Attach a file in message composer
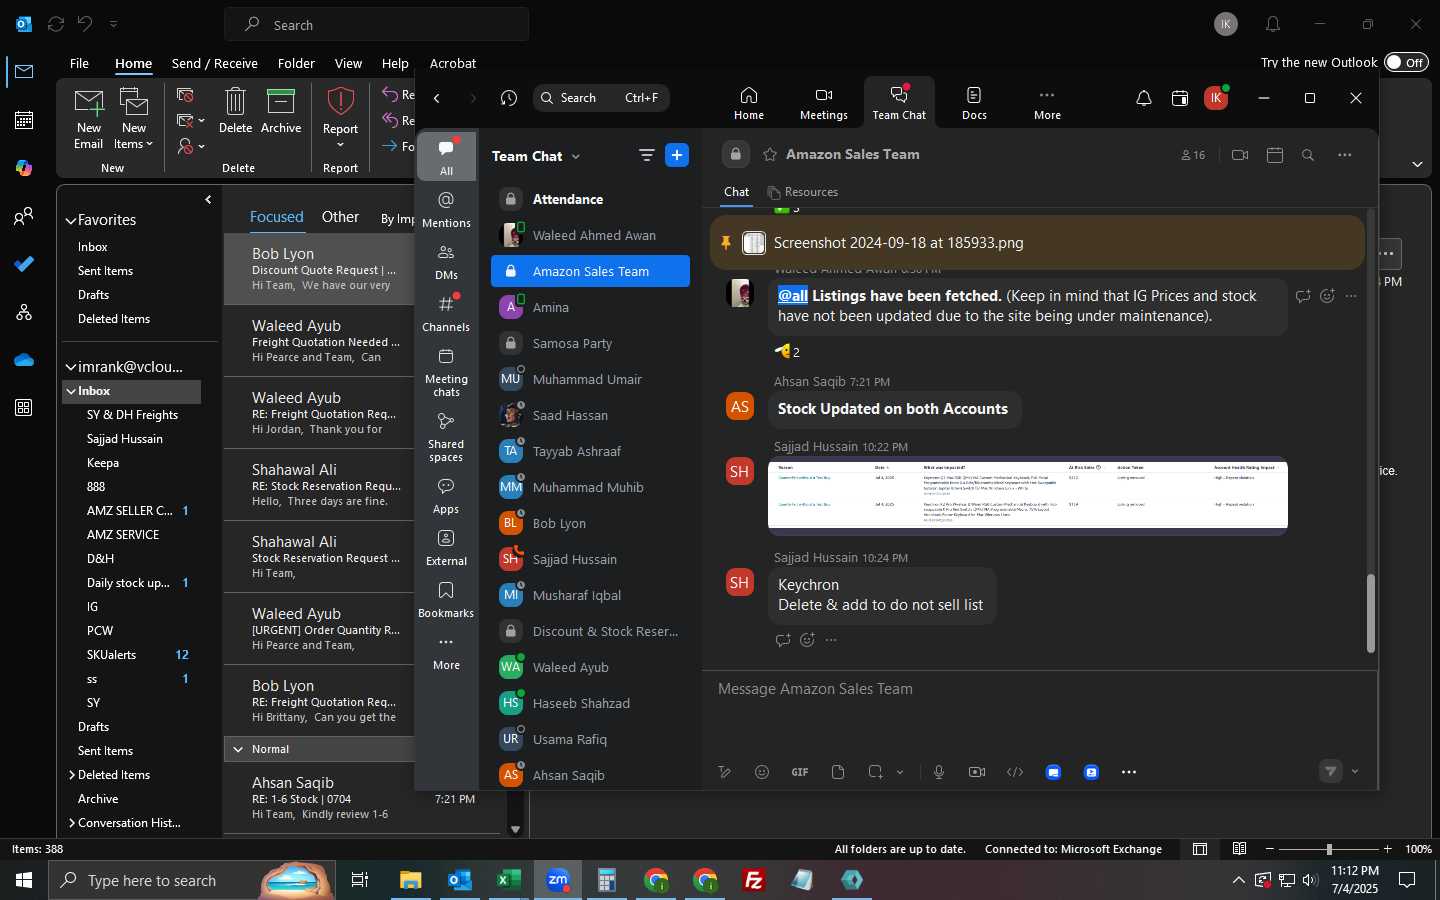 [x=838, y=772]
